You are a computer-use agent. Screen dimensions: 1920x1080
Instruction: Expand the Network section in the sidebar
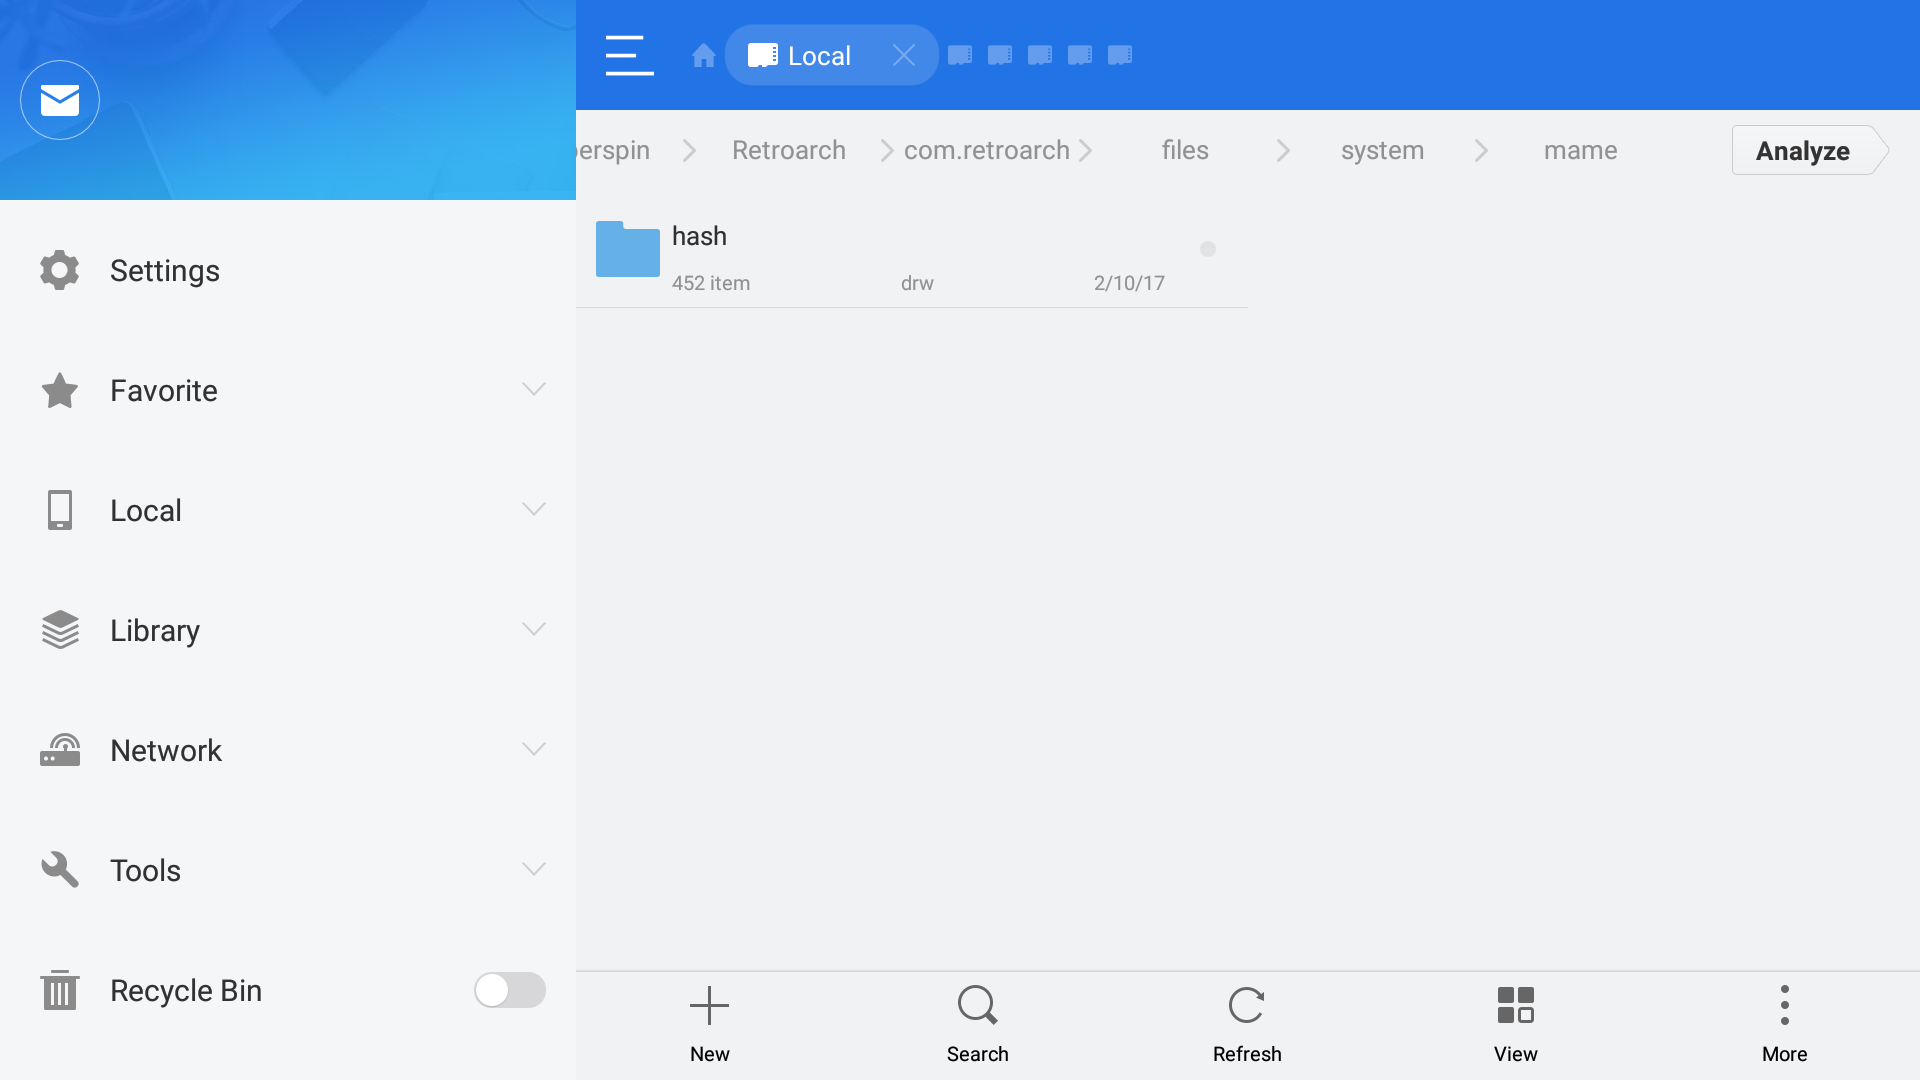pyautogui.click(x=533, y=749)
